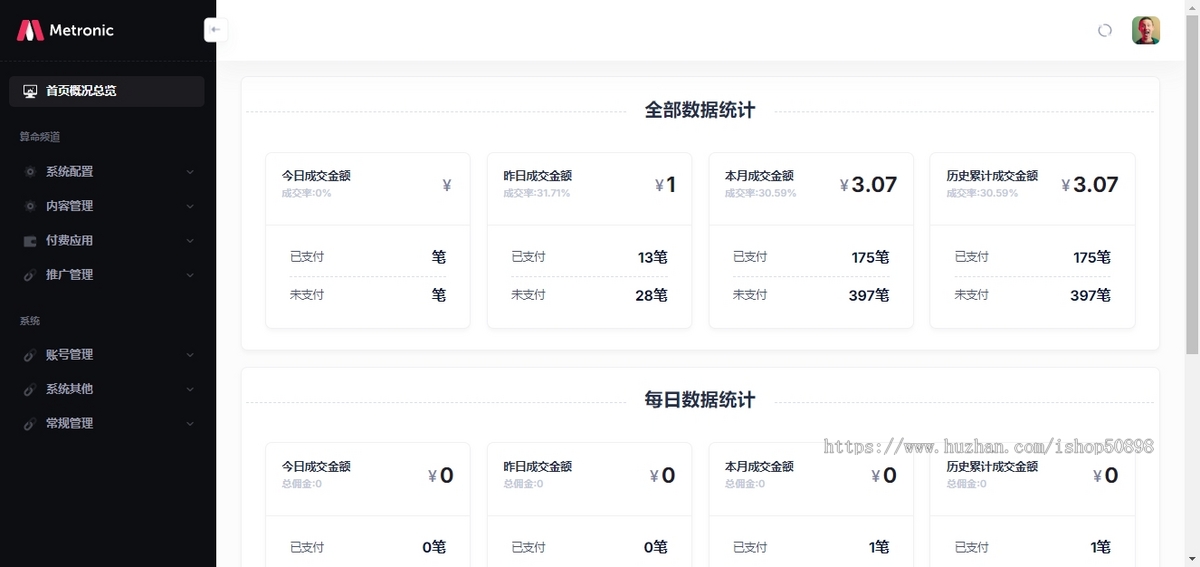Open the 系统其他 menu

pyautogui.click(x=107, y=389)
